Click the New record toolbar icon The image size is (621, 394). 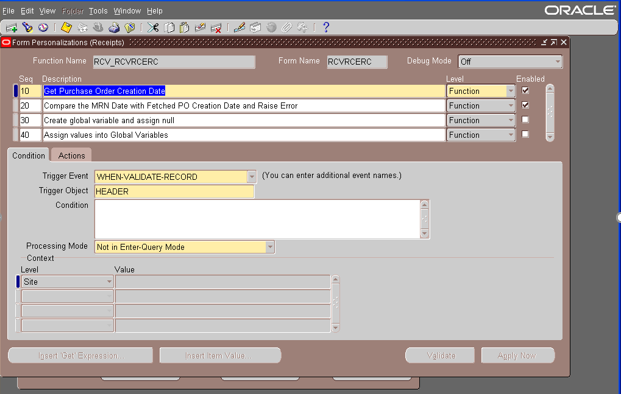coord(11,28)
